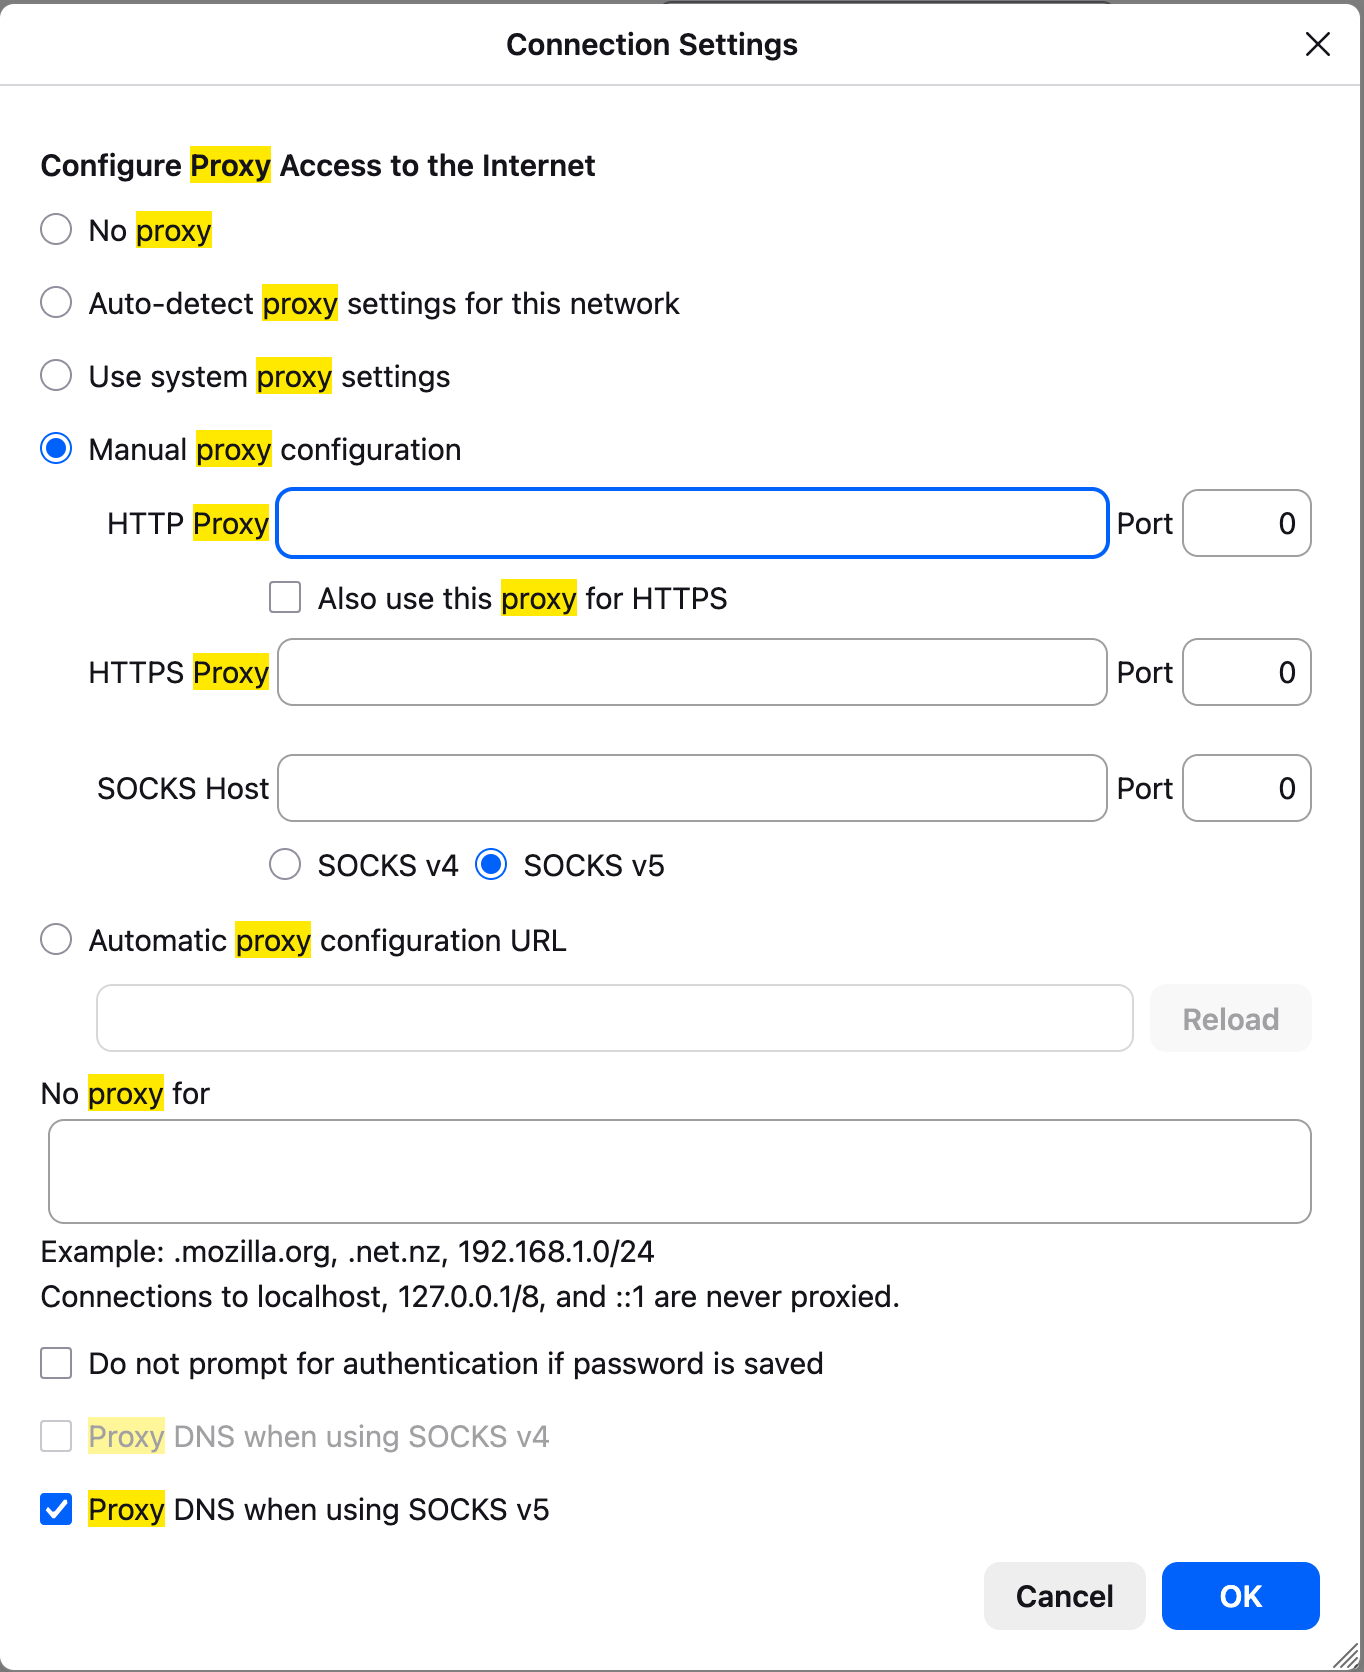Click the Port field next to HTTP Proxy
The image size is (1364, 1672).
1246,522
